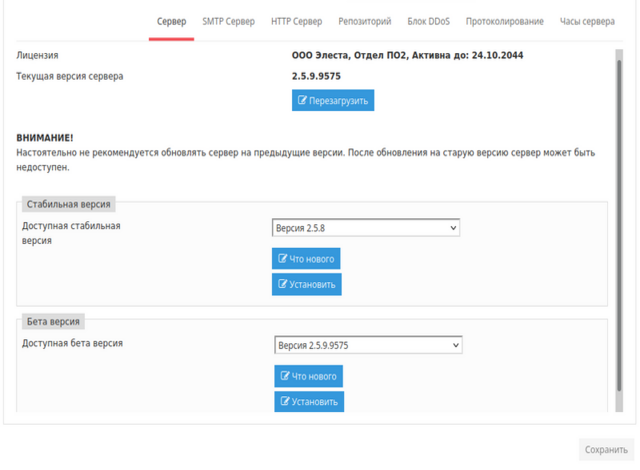Open the stable version dropdown showing Версия 2.5.8
This screenshot has width=640, height=470.
[x=365, y=228]
